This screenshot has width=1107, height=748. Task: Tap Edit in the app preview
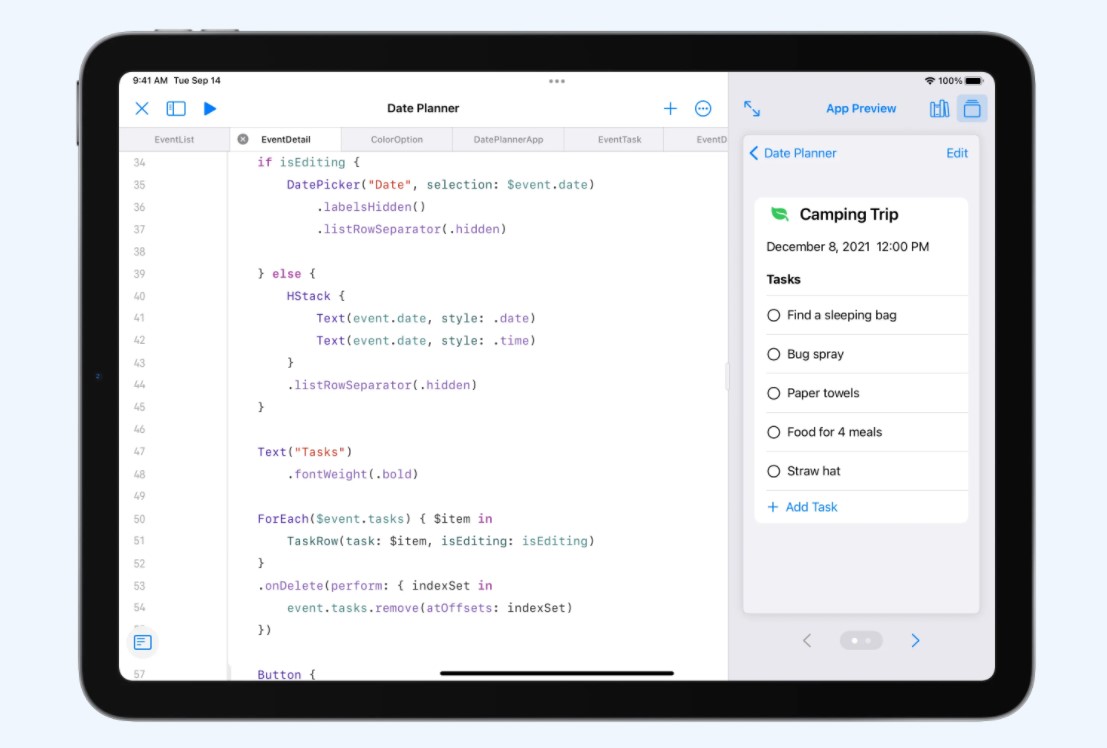point(956,152)
